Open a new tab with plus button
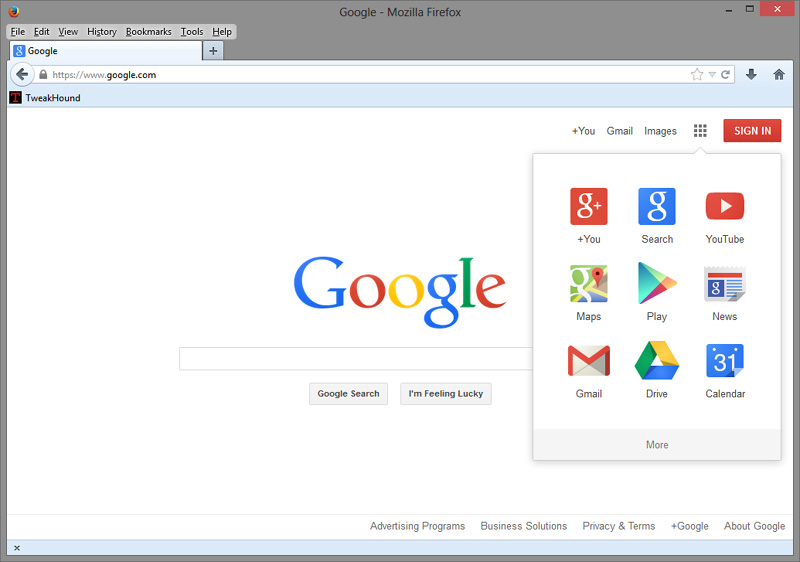Image resolution: width=800 pixels, height=562 pixels. pos(213,51)
